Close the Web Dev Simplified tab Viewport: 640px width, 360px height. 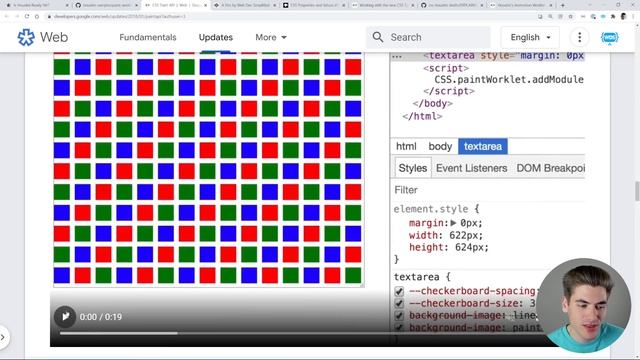275,5
